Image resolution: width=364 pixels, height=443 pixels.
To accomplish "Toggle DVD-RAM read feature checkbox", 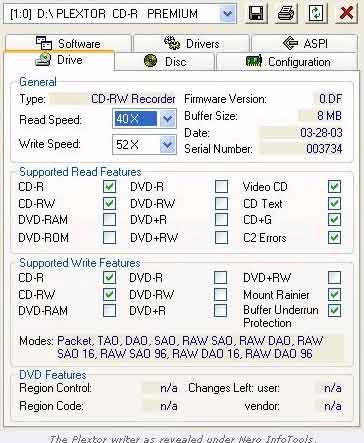I will [109, 220].
